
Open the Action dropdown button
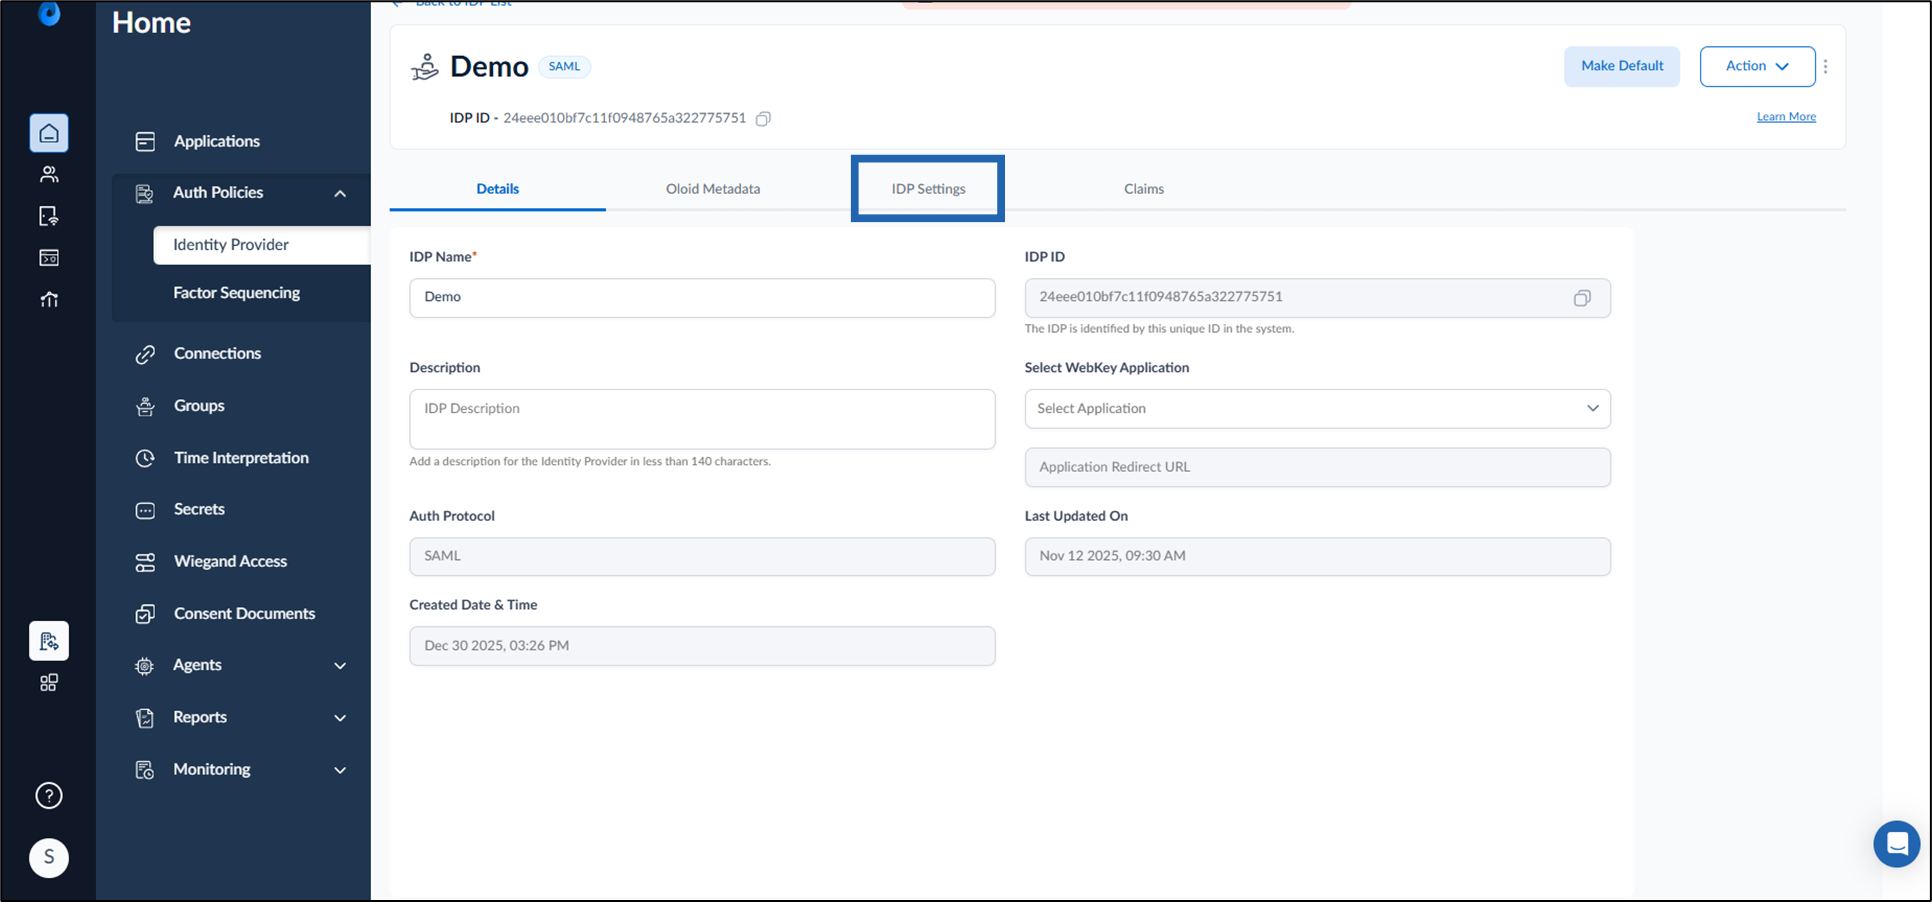(x=1757, y=66)
